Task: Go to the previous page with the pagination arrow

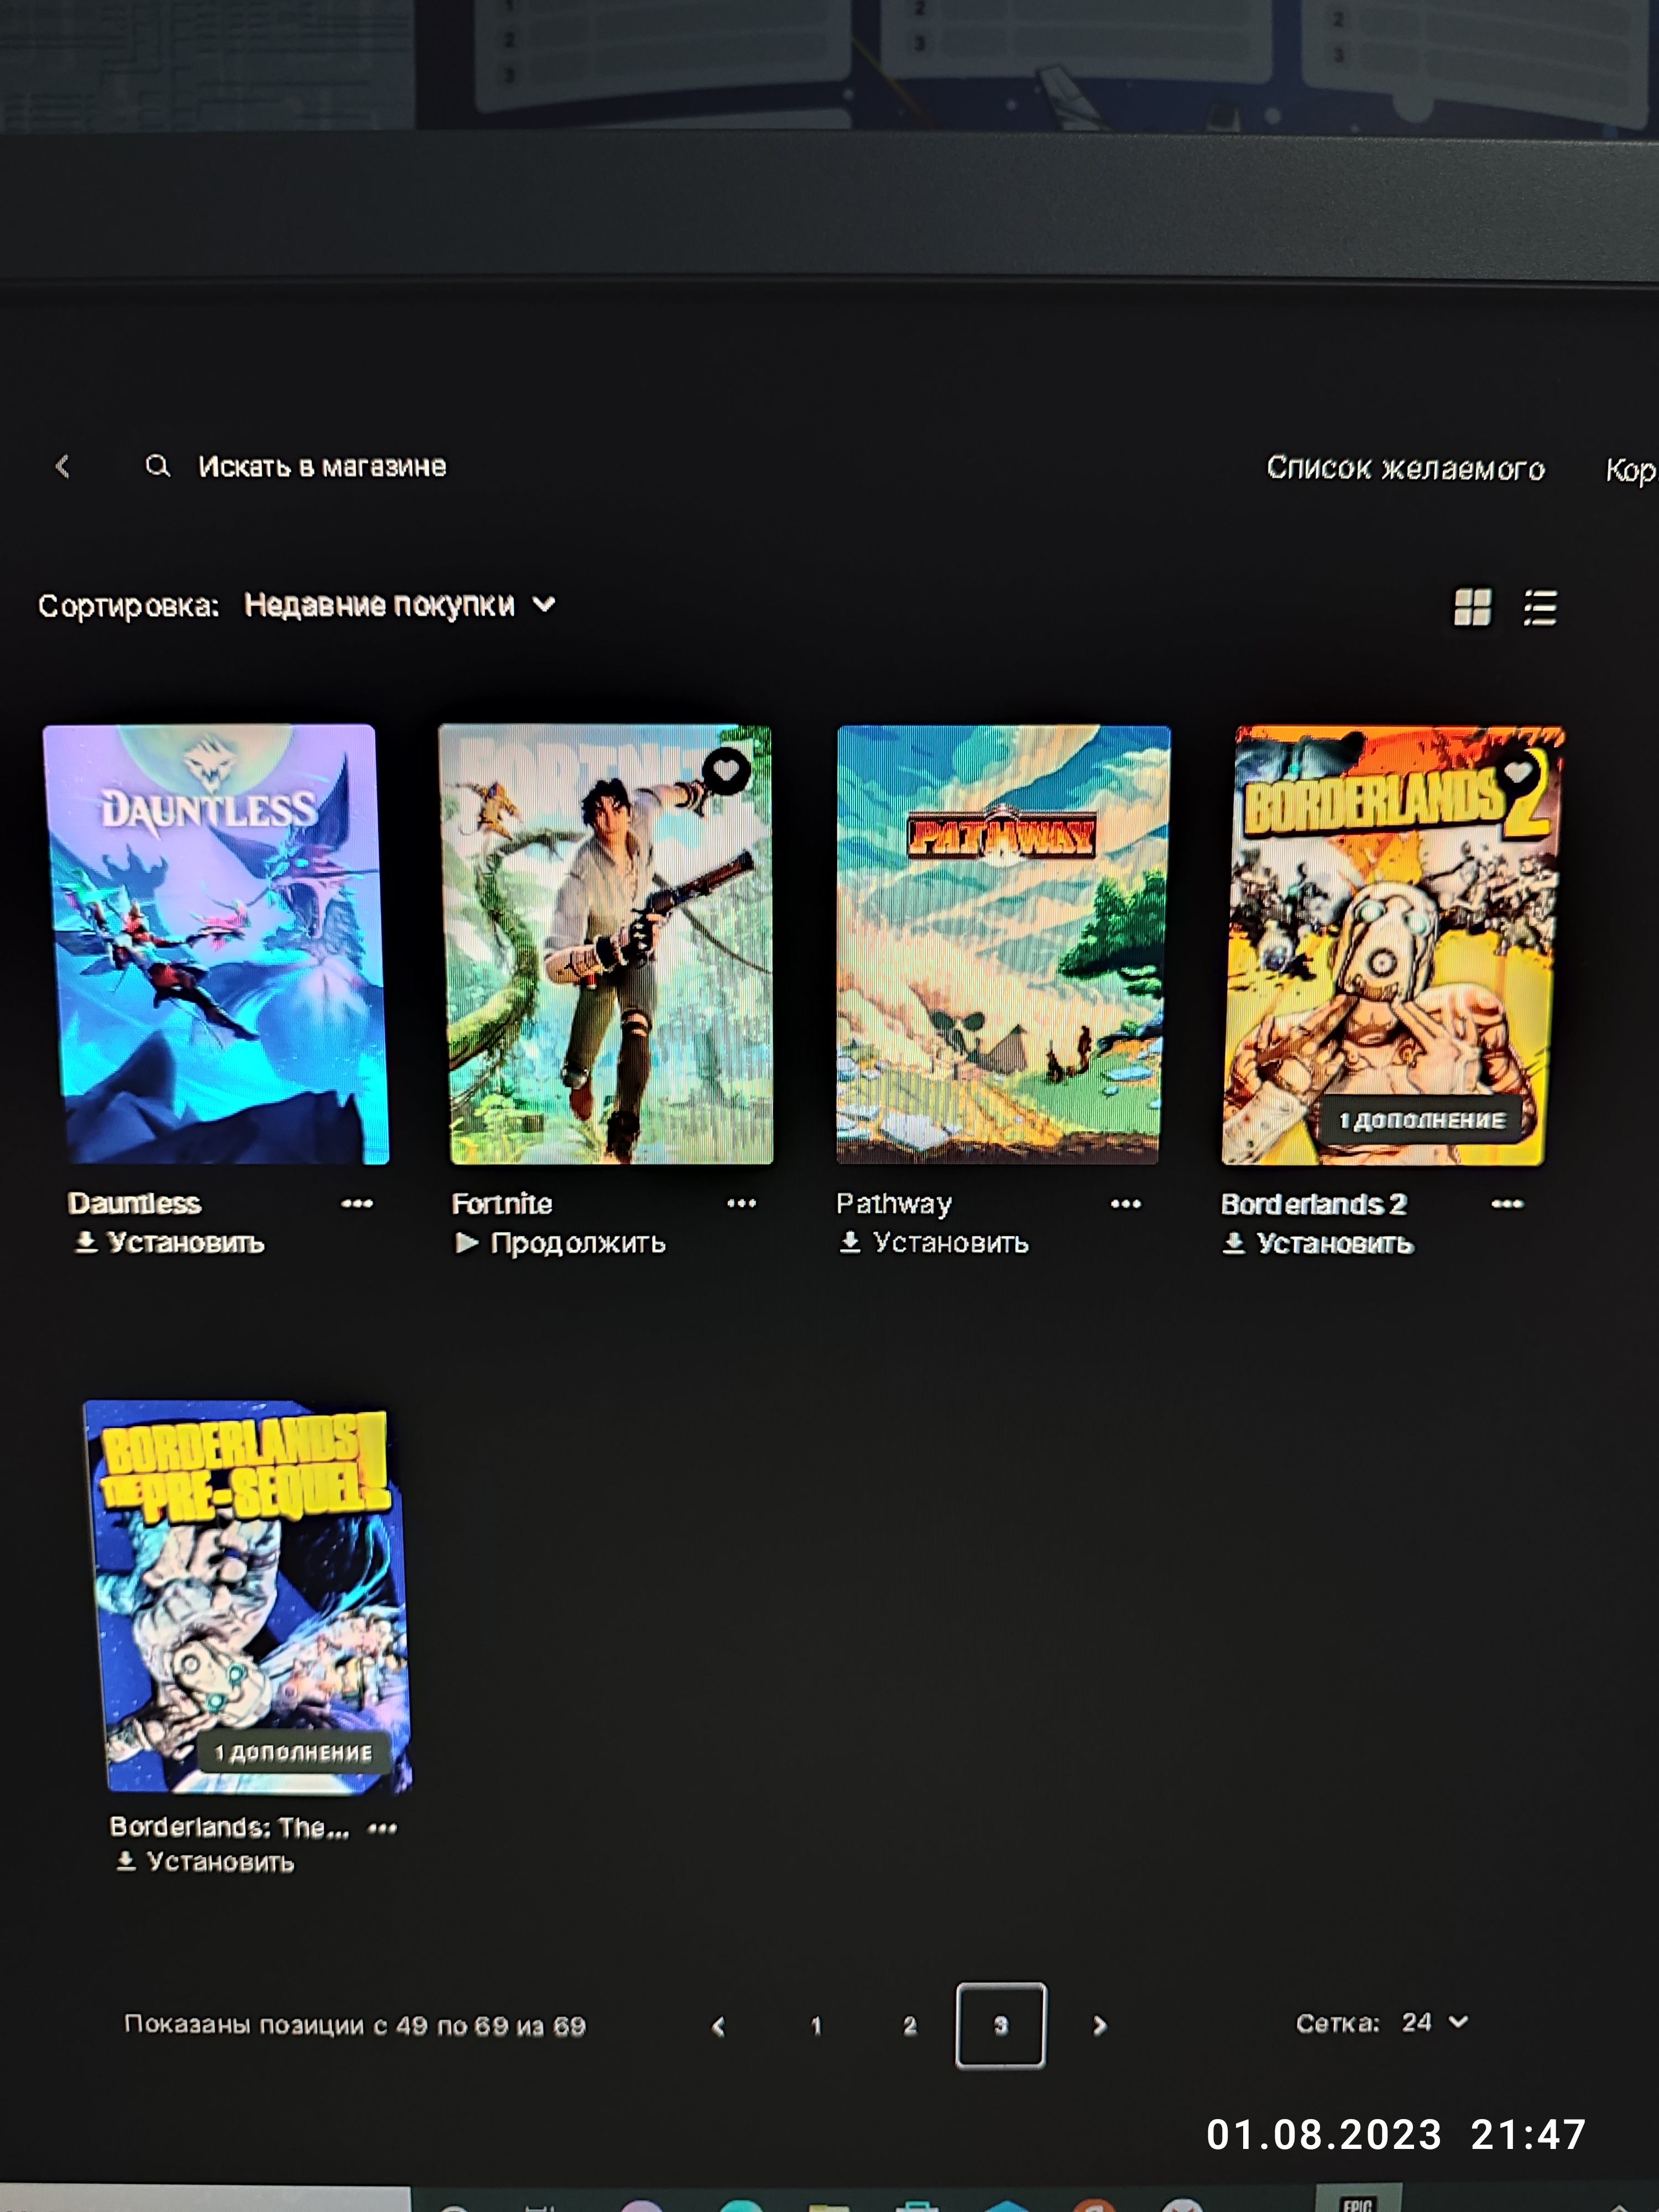Action: (718, 2026)
